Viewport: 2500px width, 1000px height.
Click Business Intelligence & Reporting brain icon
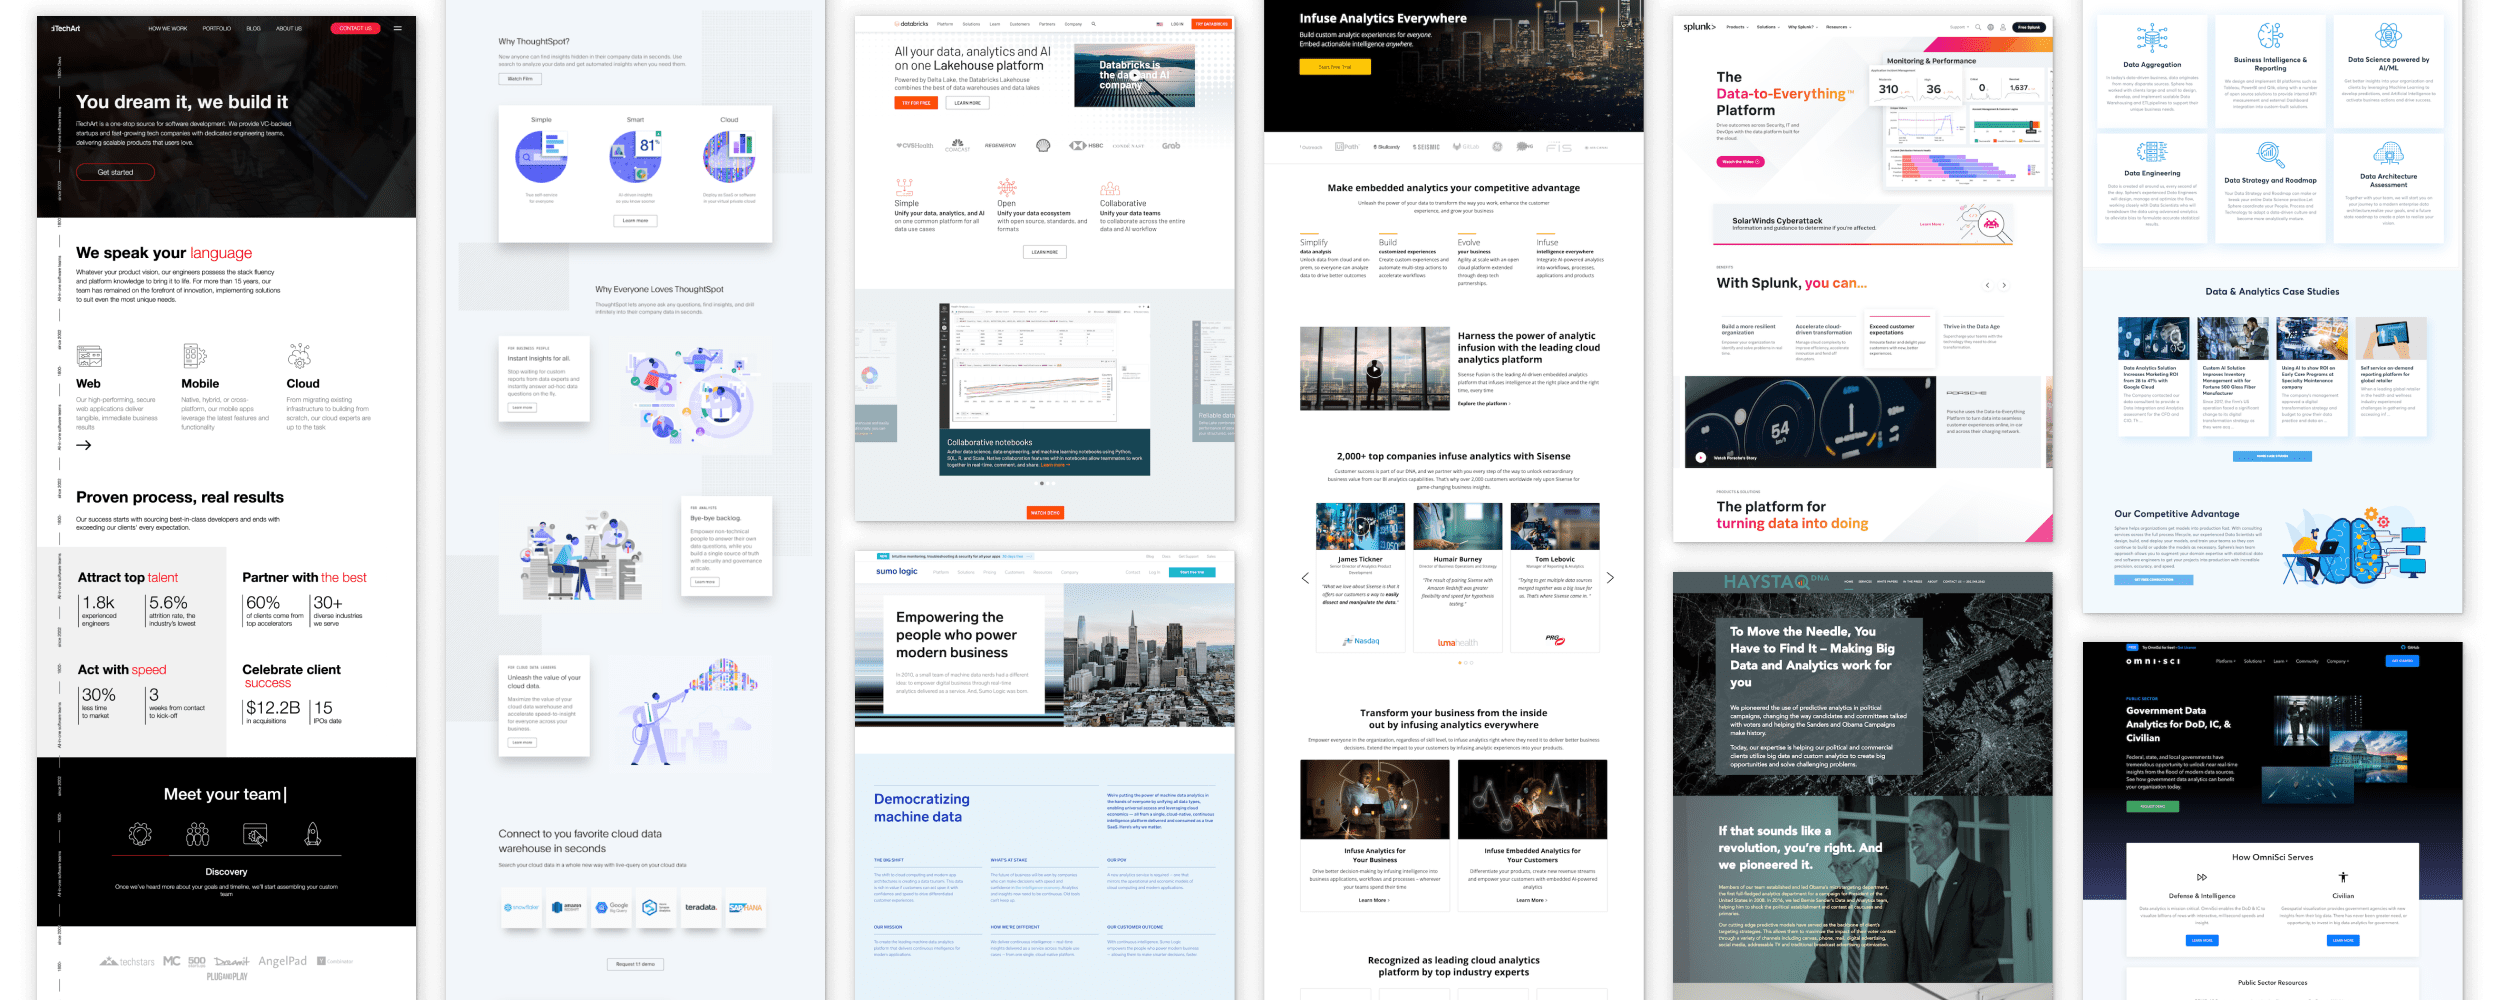tap(2270, 36)
